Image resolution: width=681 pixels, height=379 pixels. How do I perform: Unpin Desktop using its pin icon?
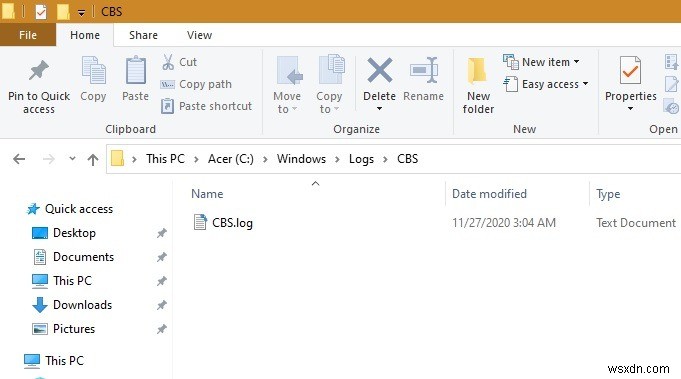pos(162,234)
